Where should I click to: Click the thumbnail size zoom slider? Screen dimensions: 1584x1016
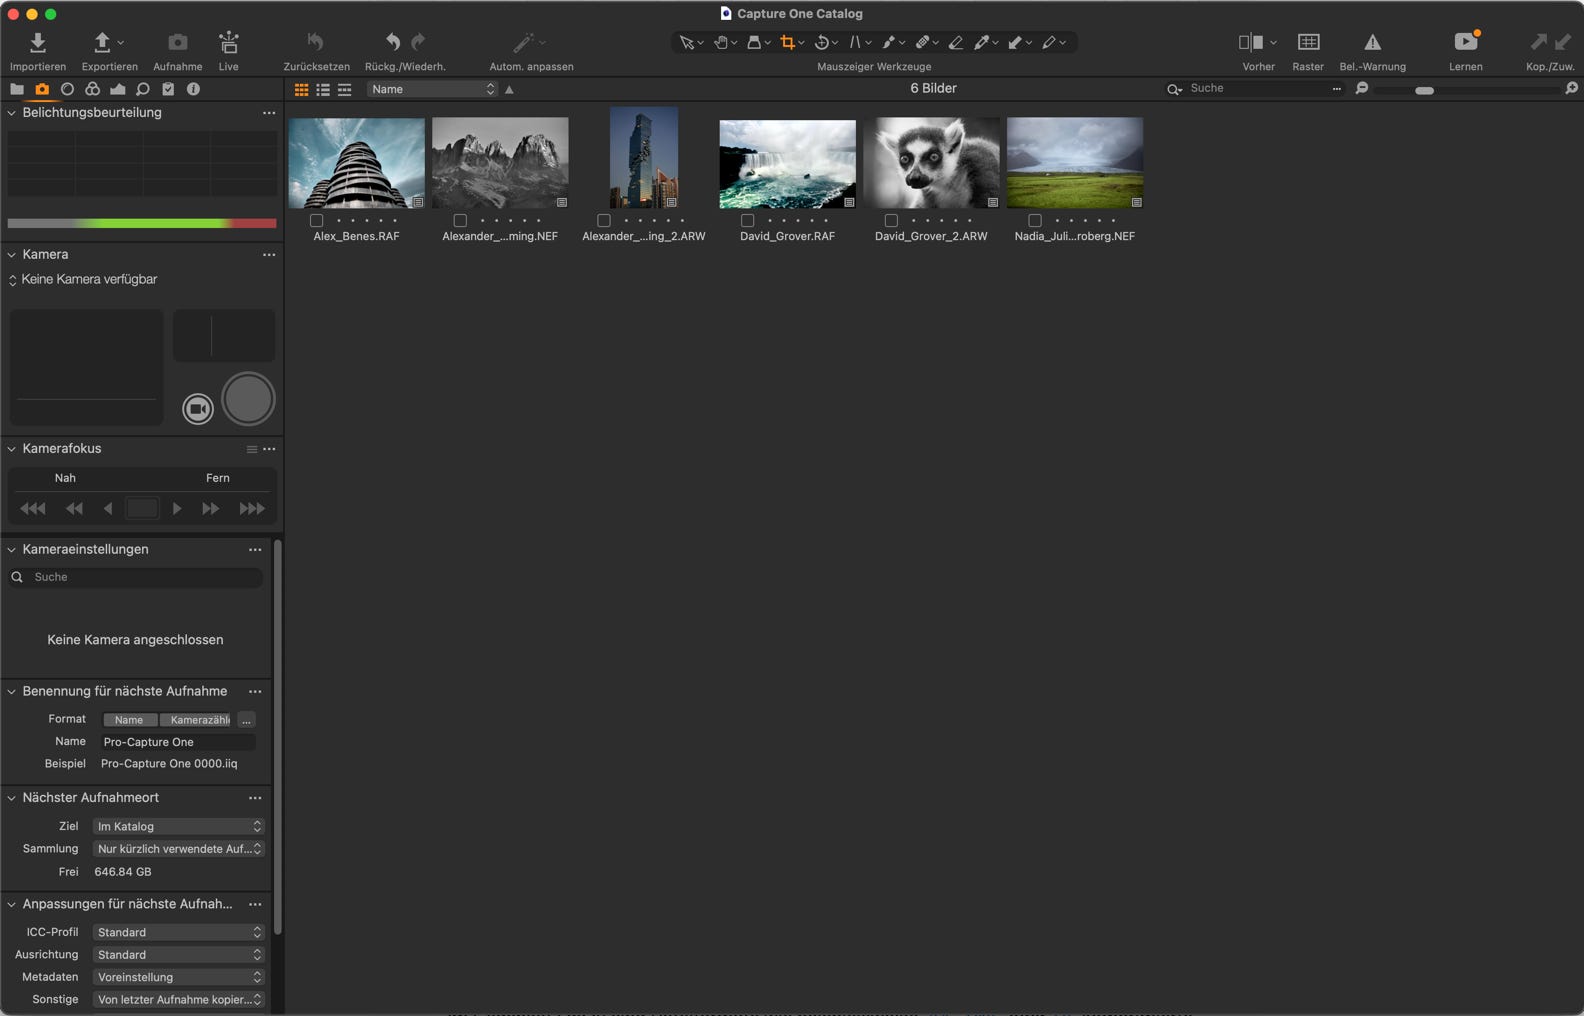pyautogui.click(x=1424, y=90)
